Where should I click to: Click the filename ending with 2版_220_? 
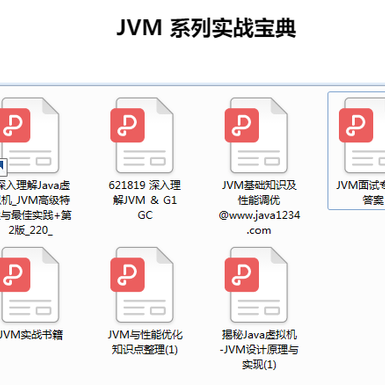35,207
